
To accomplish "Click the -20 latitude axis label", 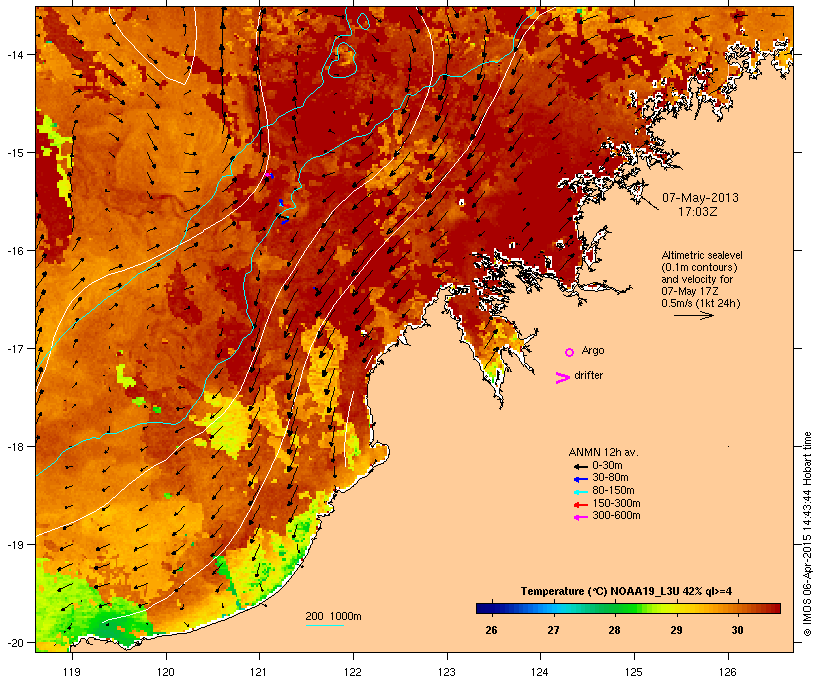I will point(15,643).
